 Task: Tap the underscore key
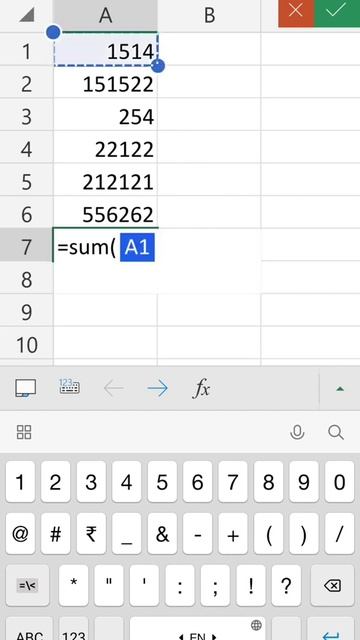tap(127, 534)
